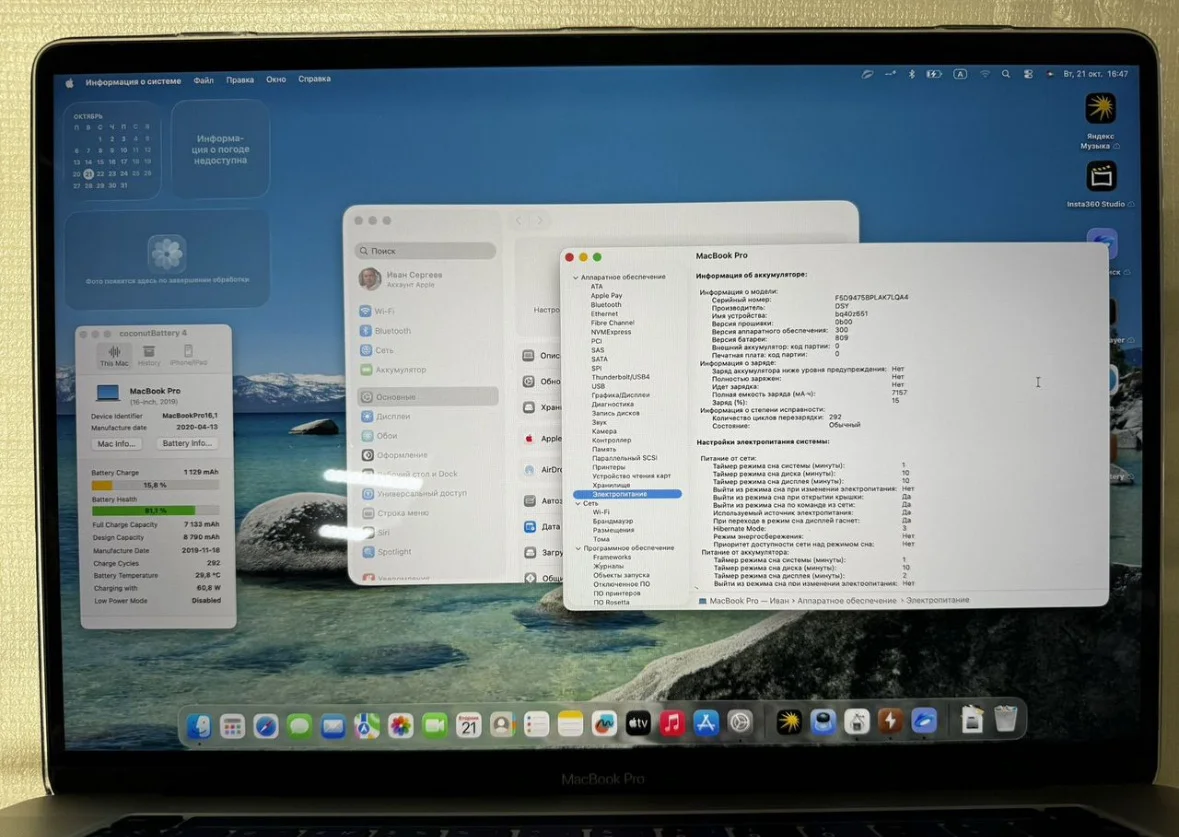Open Yandex Music sunburst icon in Dock
The height and width of the screenshot is (837, 1179).
[789, 723]
